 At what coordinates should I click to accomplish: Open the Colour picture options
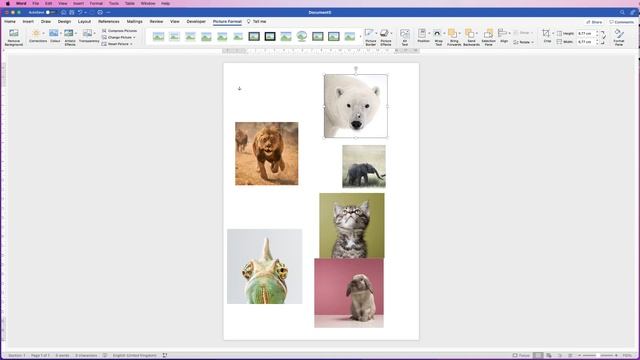[54, 36]
